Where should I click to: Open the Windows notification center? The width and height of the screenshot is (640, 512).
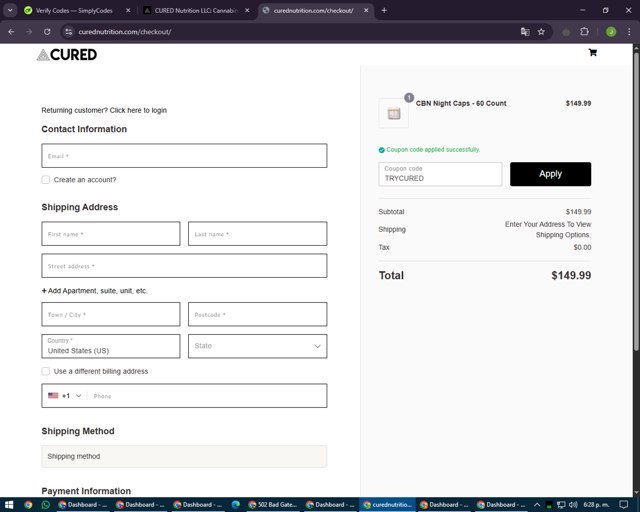point(624,505)
